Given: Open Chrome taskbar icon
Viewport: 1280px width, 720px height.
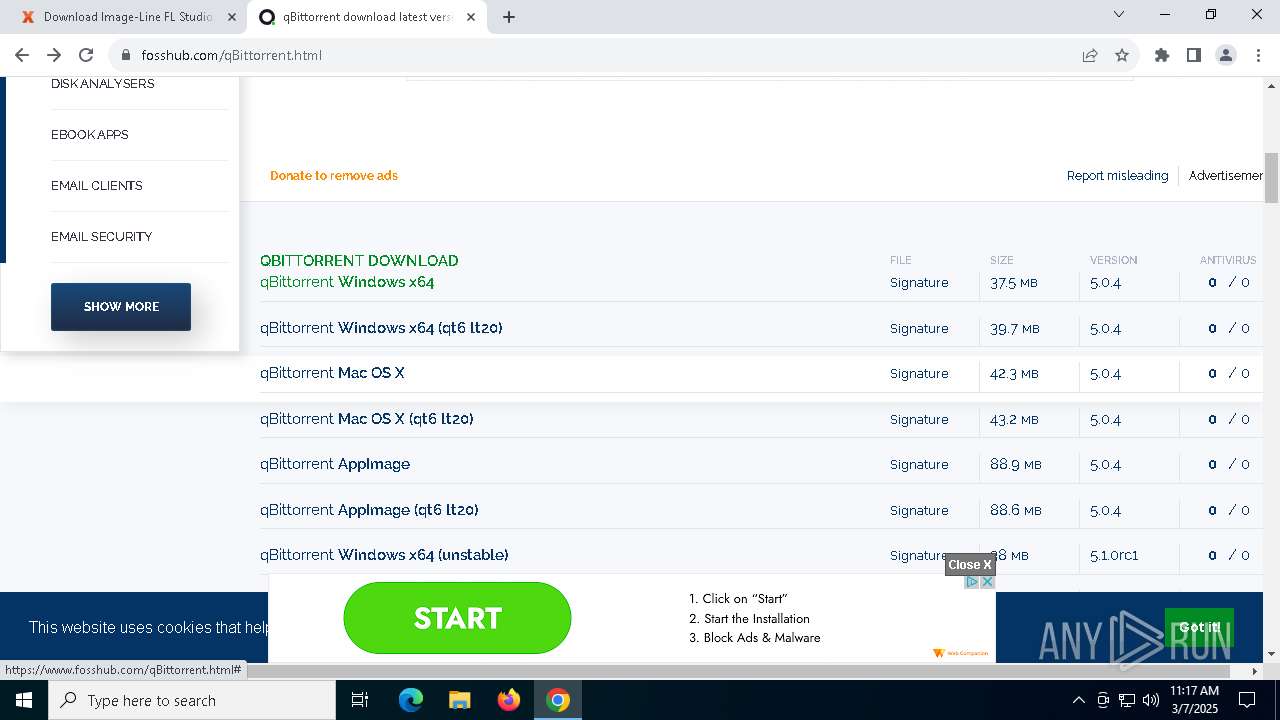Looking at the screenshot, I should pos(558,700).
